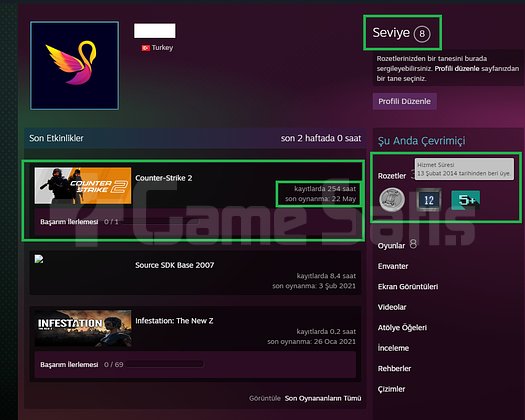Viewport: 525px width, 420px height.
Task: Open Ekran Görüntüleri screenshots page
Action: click(x=408, y=287)
